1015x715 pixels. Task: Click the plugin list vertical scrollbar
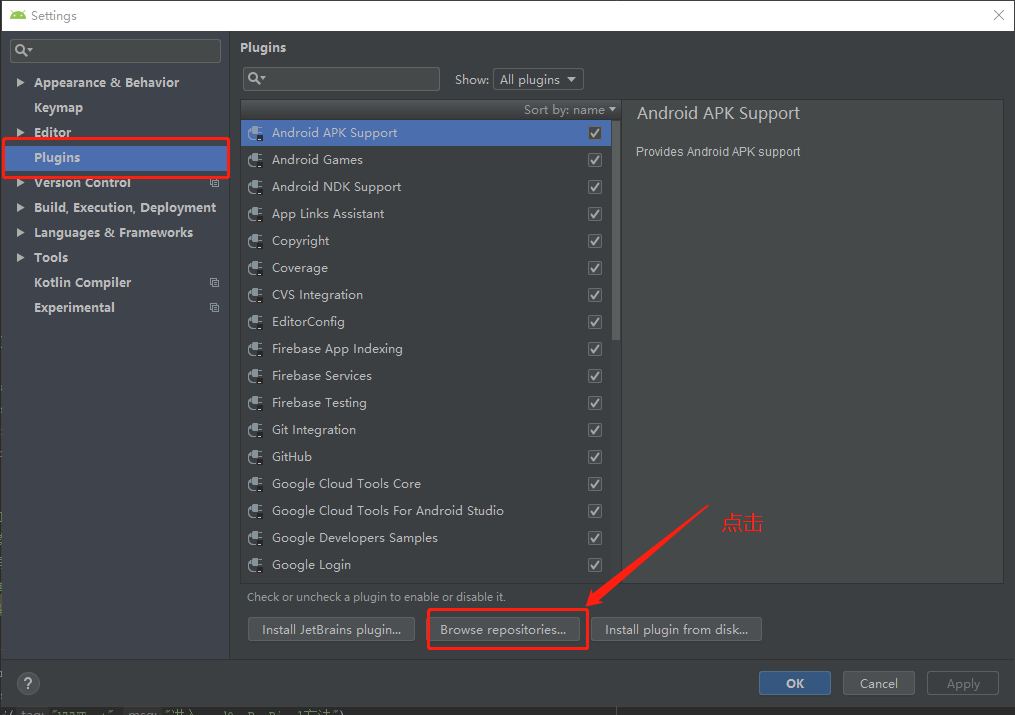(616, 230)
